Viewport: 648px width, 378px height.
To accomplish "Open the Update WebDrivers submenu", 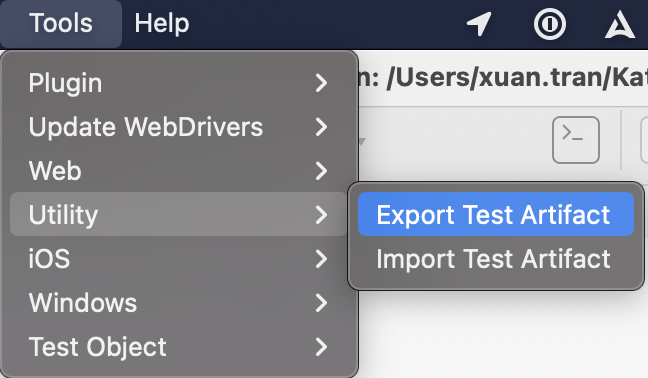I will click(178, 126).
